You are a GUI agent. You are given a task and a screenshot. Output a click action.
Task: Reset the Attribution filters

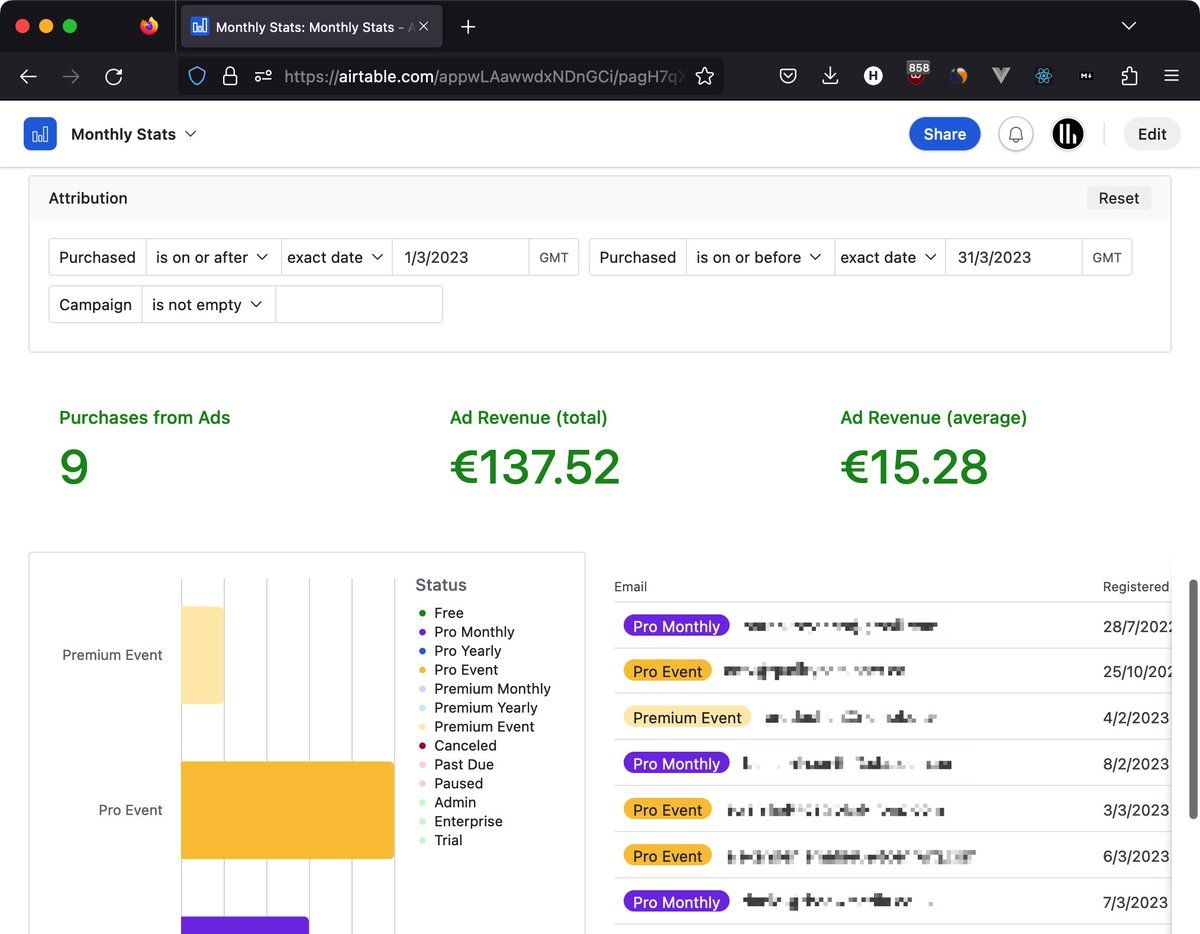pyautogui.click(x=1118, y=198)
